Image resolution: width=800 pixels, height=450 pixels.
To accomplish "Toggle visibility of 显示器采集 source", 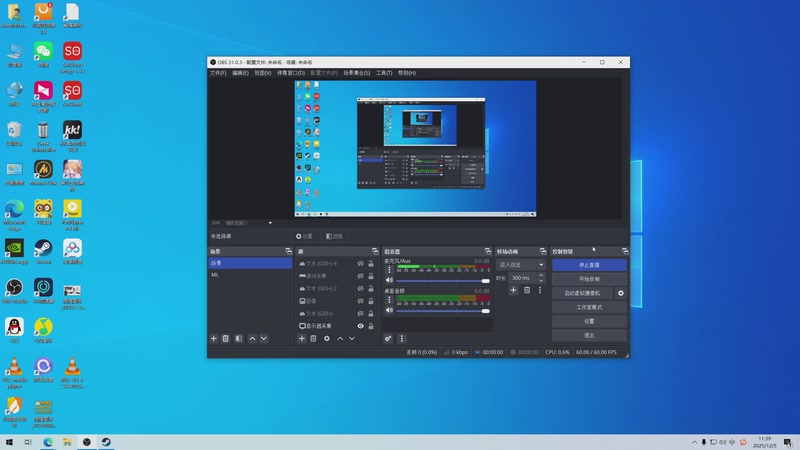I will [x=360, y=326].
